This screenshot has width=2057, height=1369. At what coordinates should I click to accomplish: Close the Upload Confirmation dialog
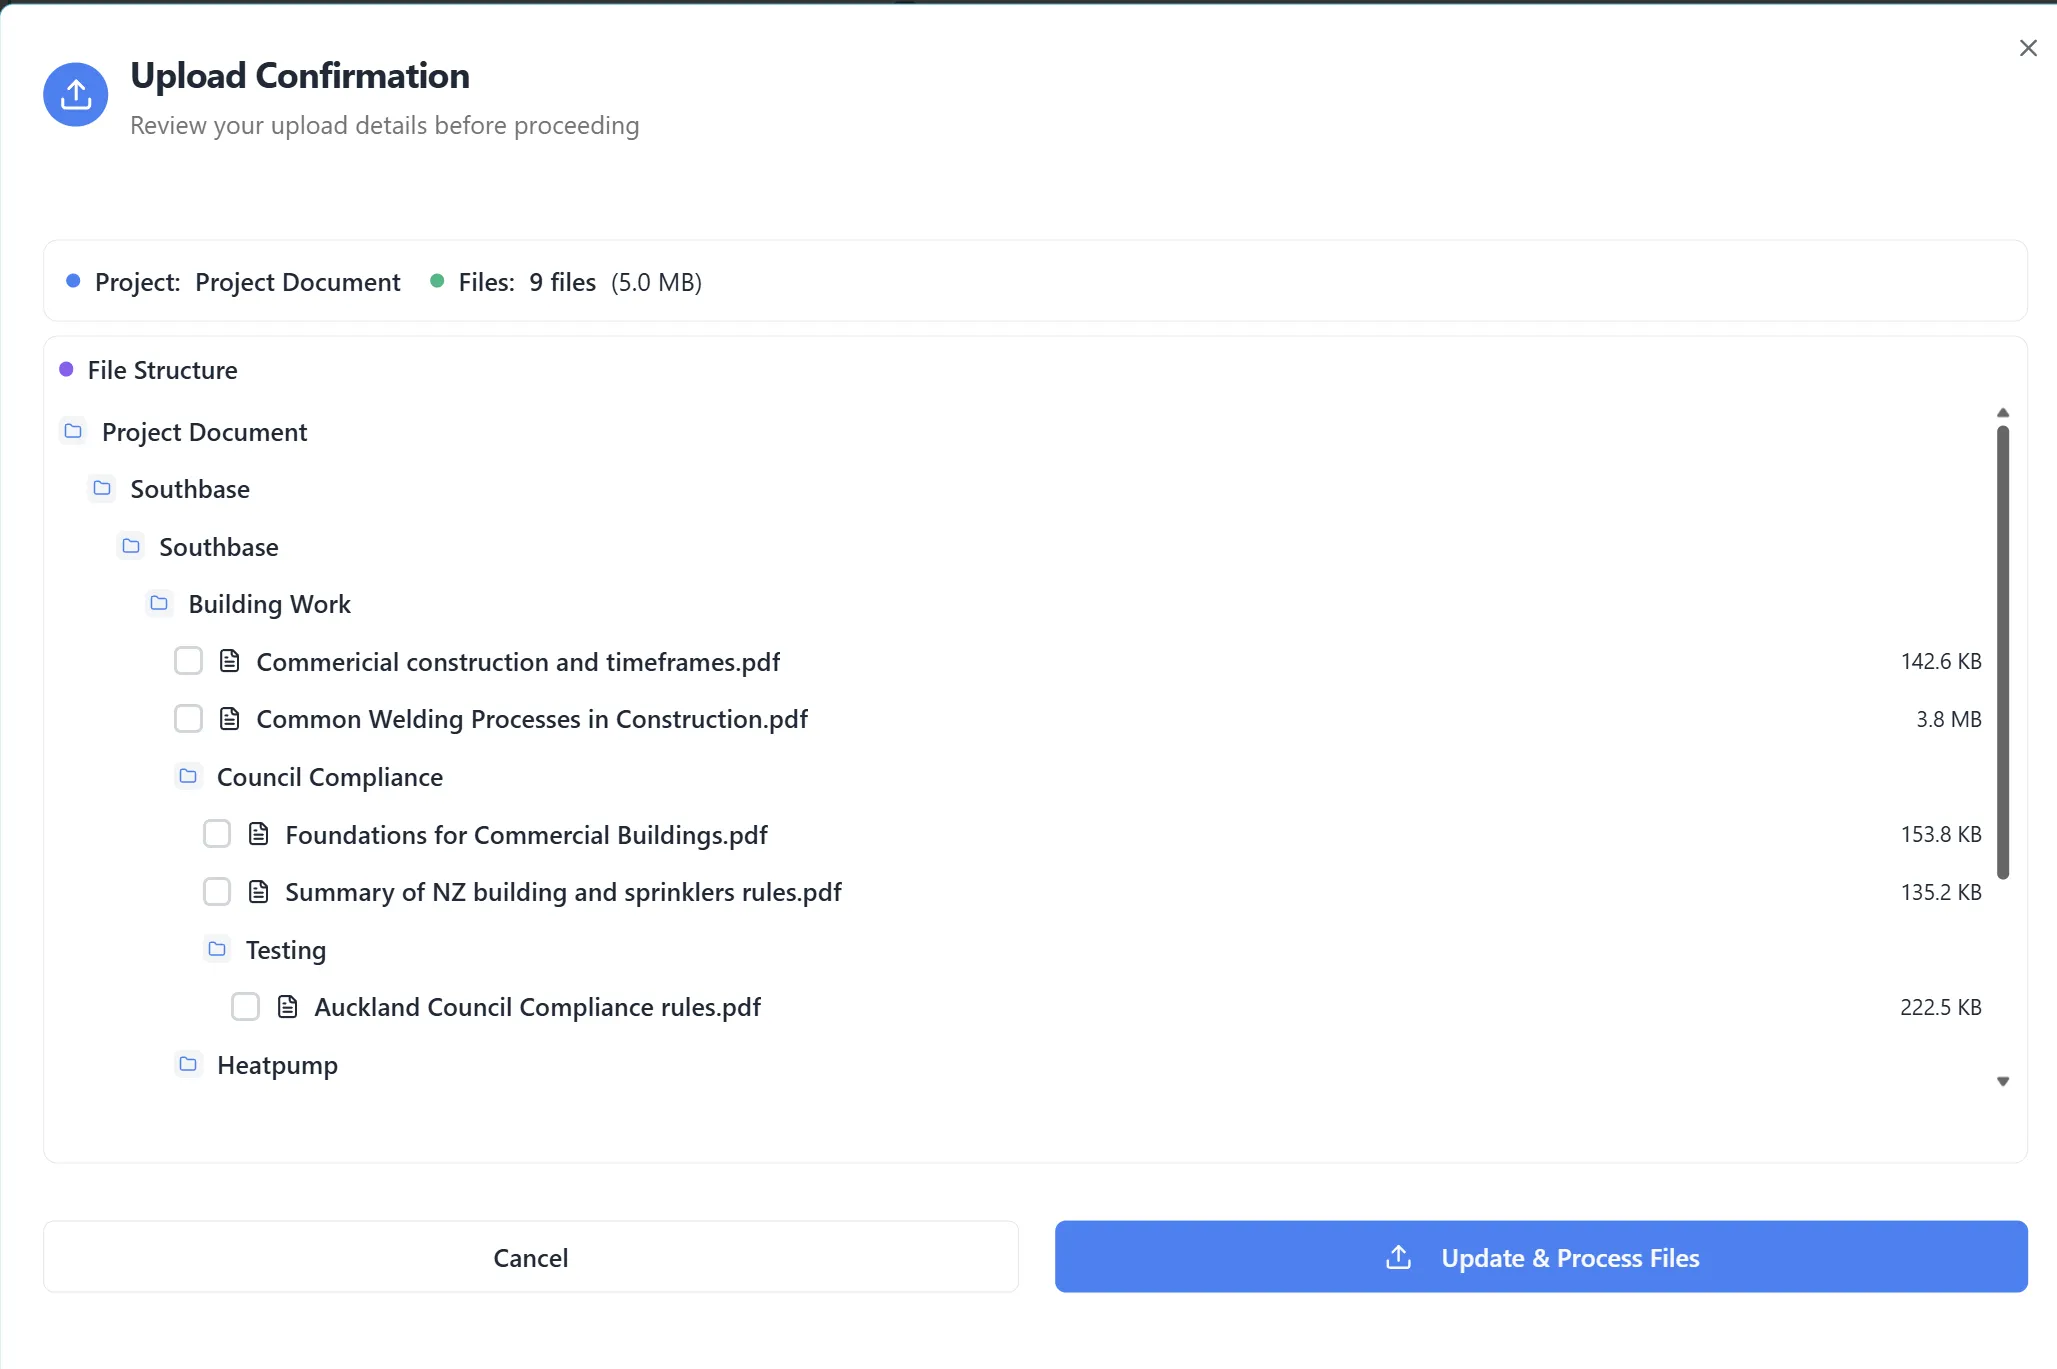tap(2028, 48)
